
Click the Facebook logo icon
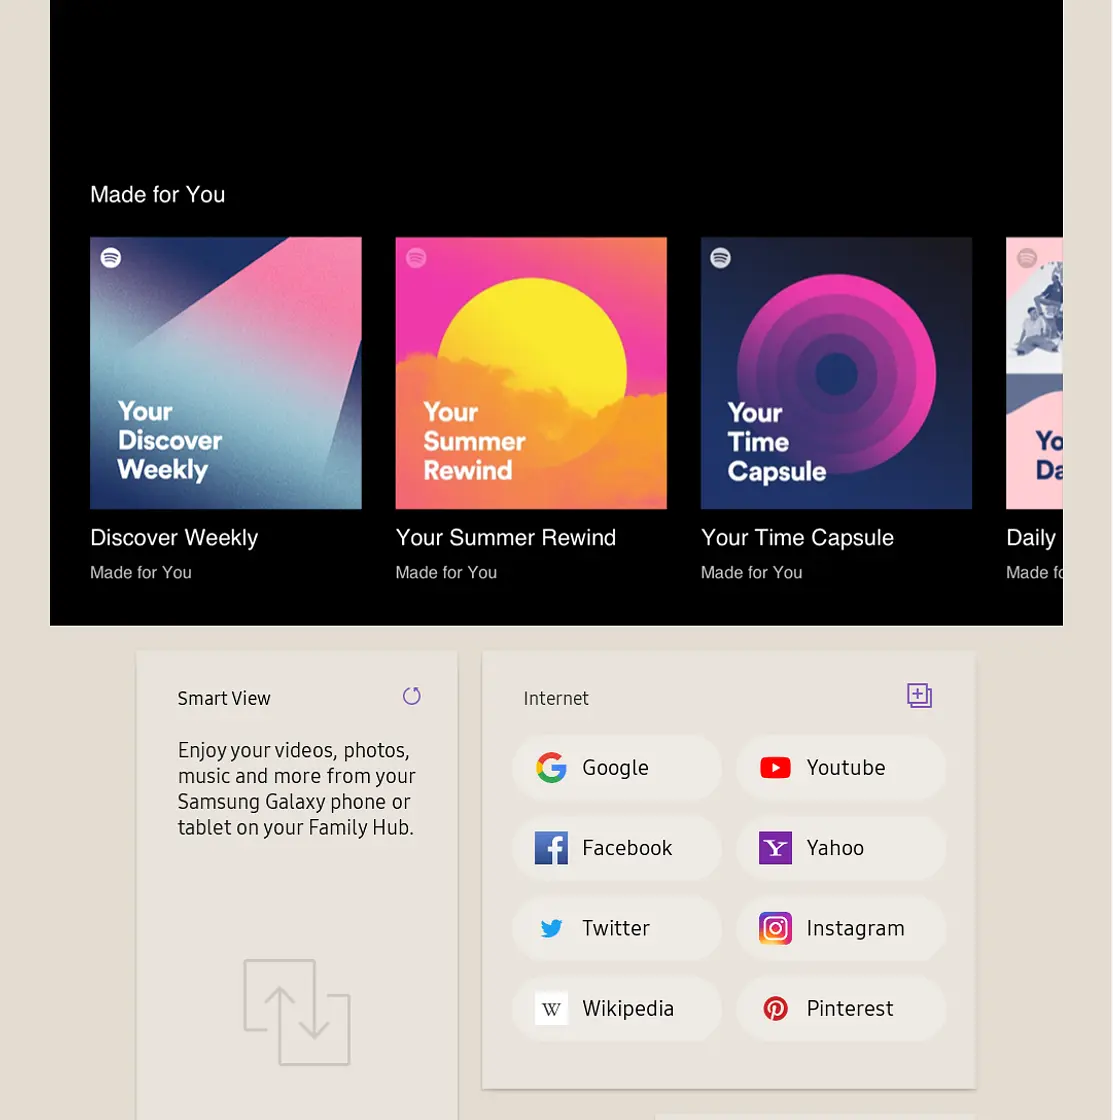(x=551, y=848)
